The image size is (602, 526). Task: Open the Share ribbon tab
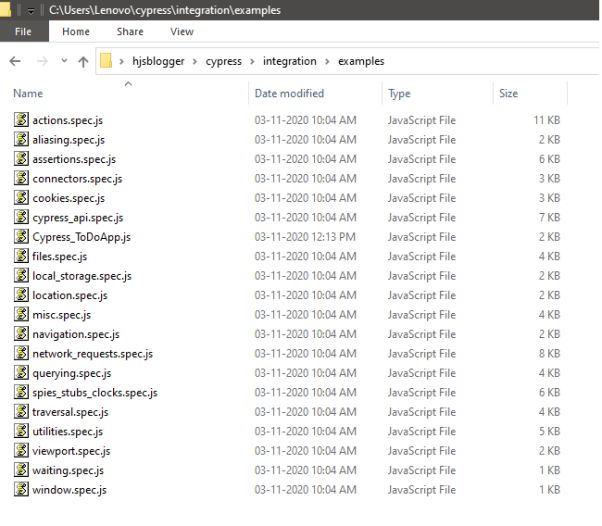129,32
